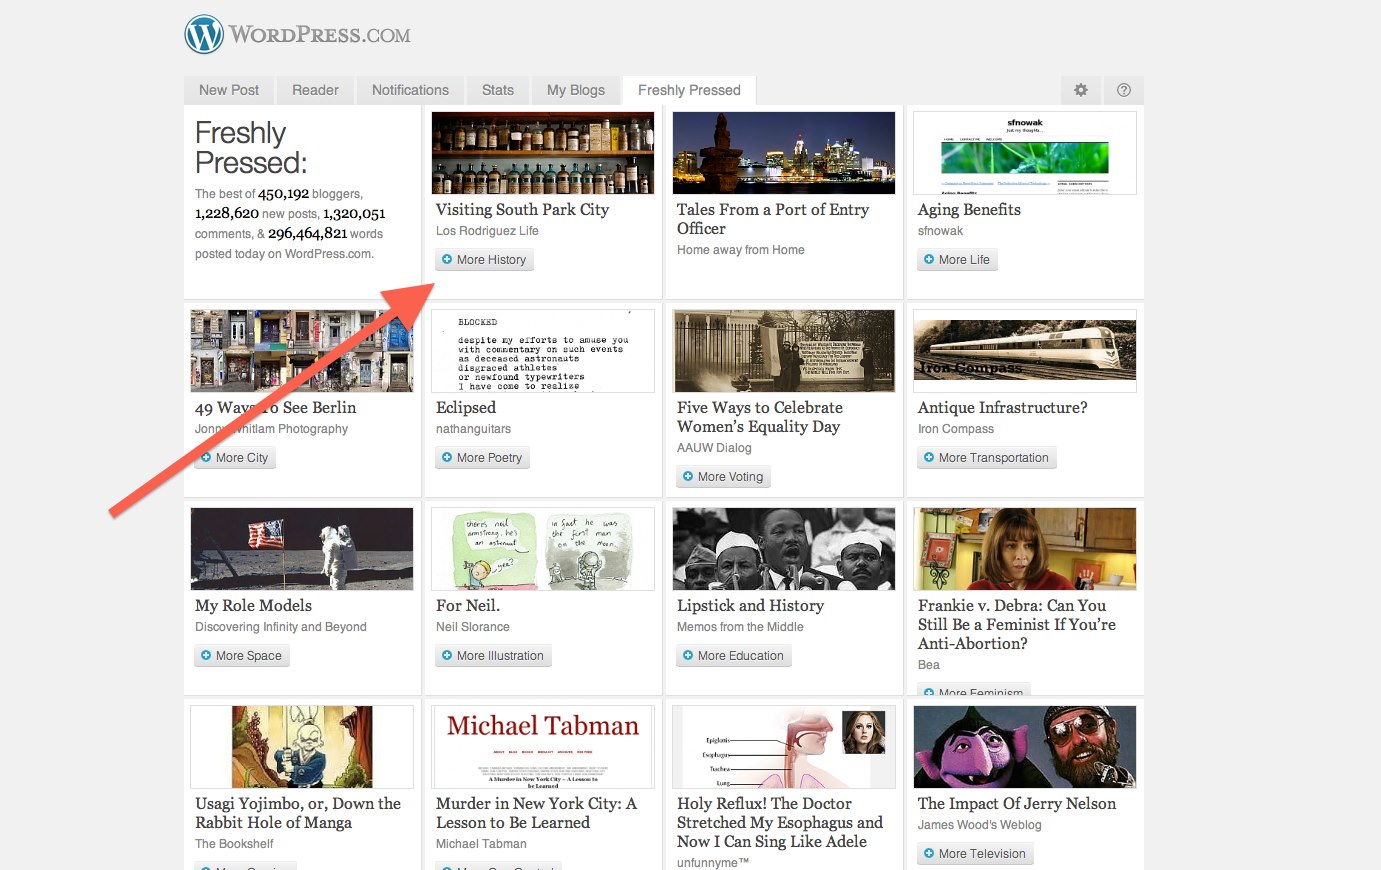Click the plus icon on More History

tap(447, 259)
